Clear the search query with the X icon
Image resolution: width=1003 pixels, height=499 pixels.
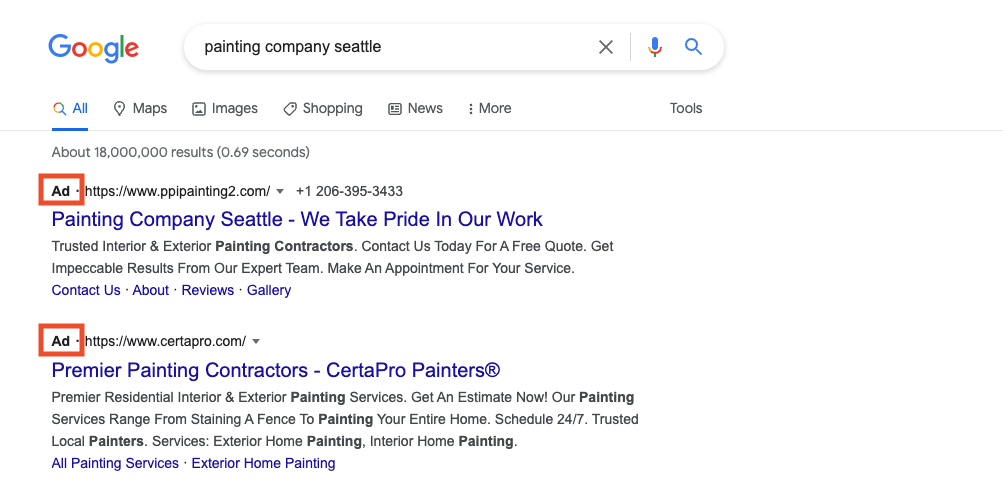pos(606,47)
